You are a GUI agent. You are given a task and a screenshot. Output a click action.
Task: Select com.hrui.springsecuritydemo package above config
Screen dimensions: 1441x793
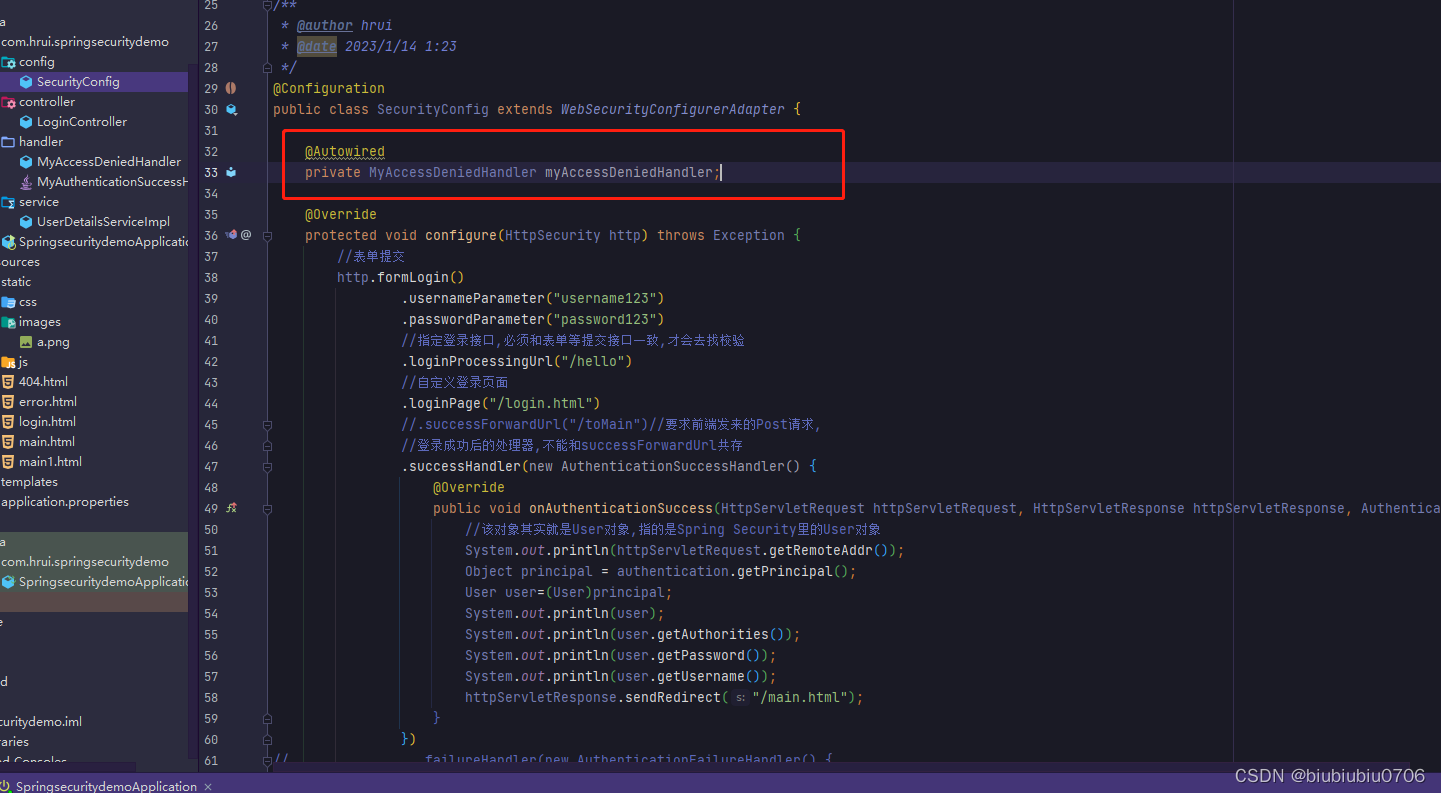click(85, 42)
